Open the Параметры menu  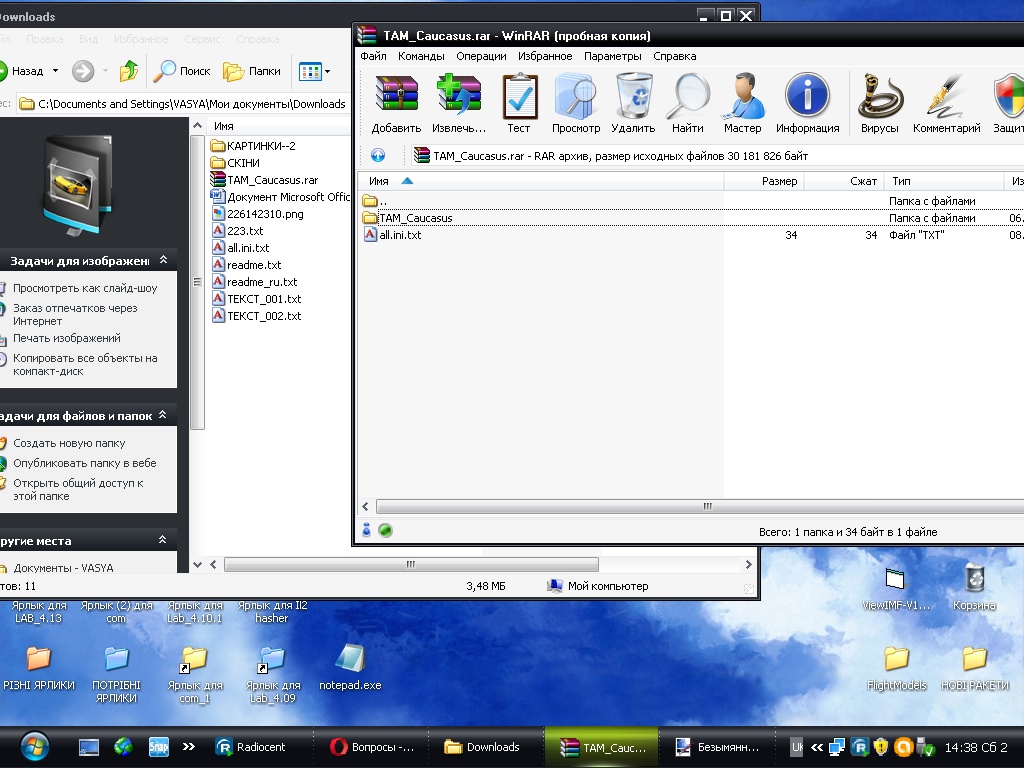[612, 56]
